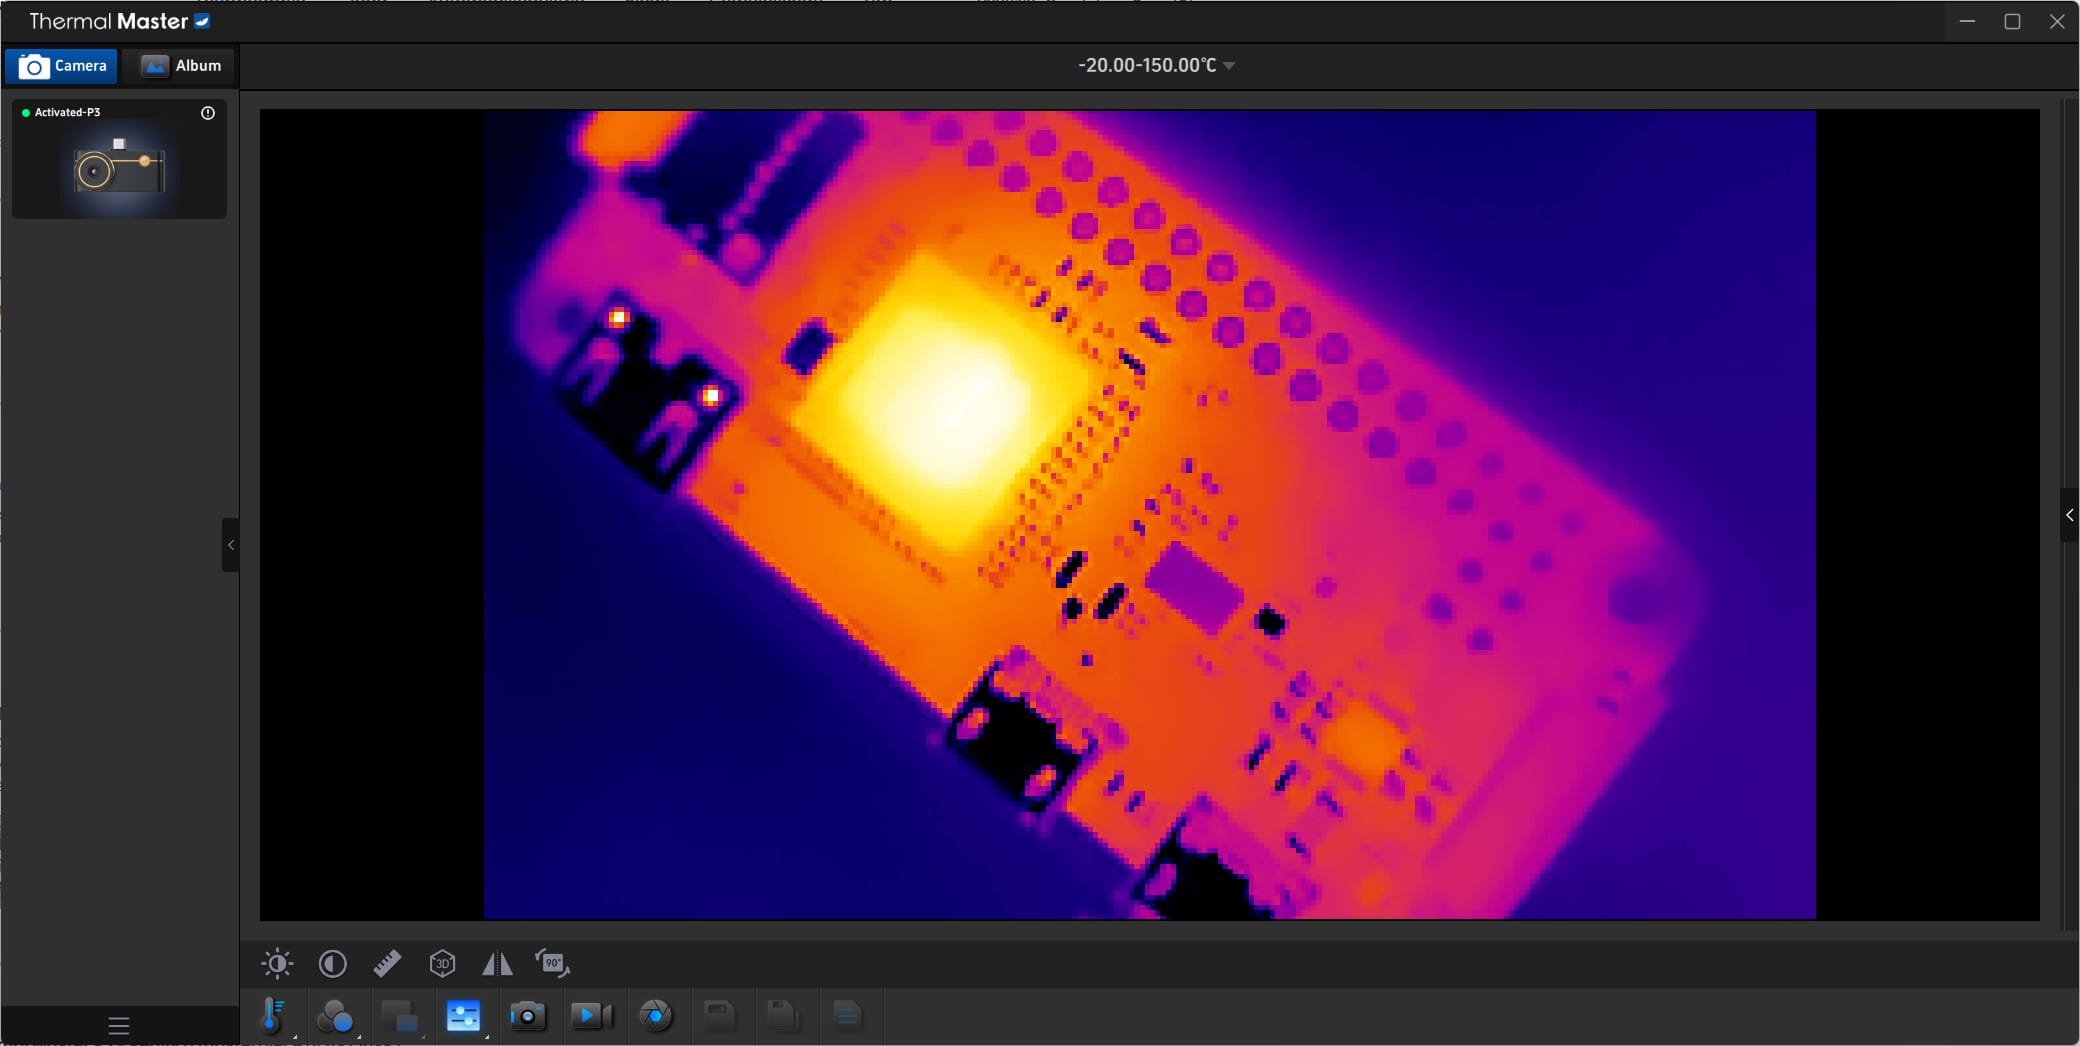Click the shutter aperture calibration icon

(x=656, y=1017)
